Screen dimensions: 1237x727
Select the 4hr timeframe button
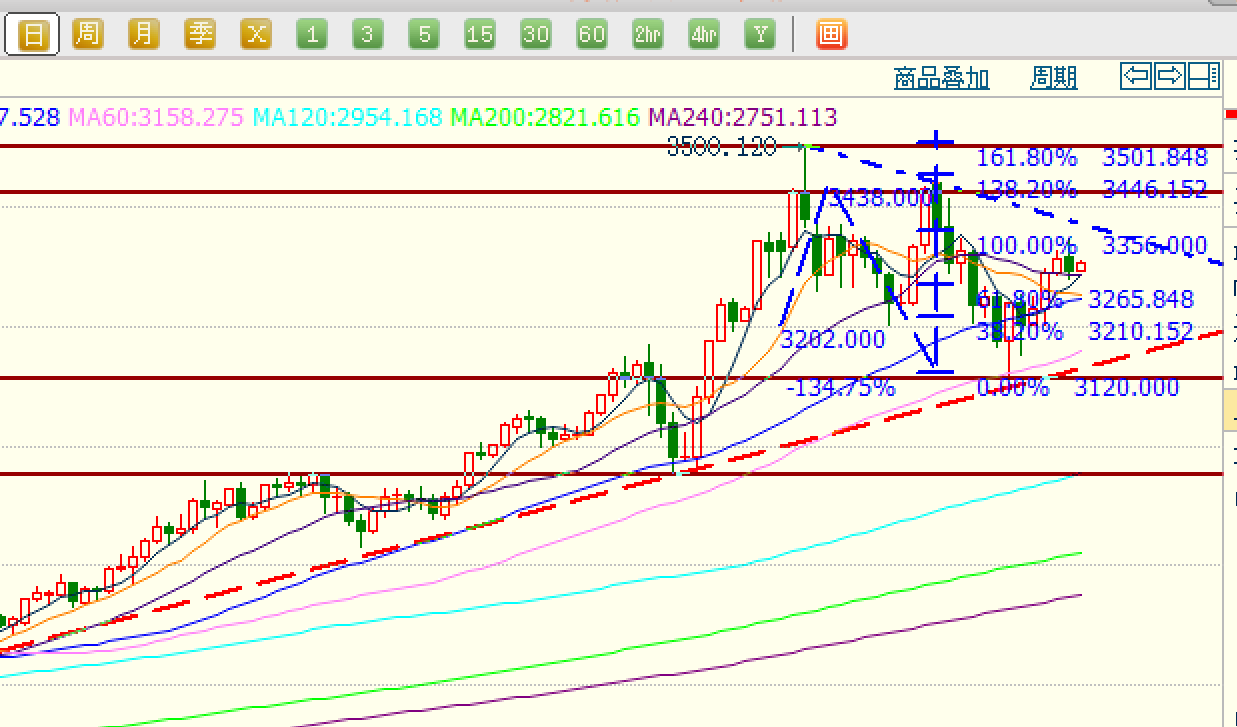coord(704,35)
